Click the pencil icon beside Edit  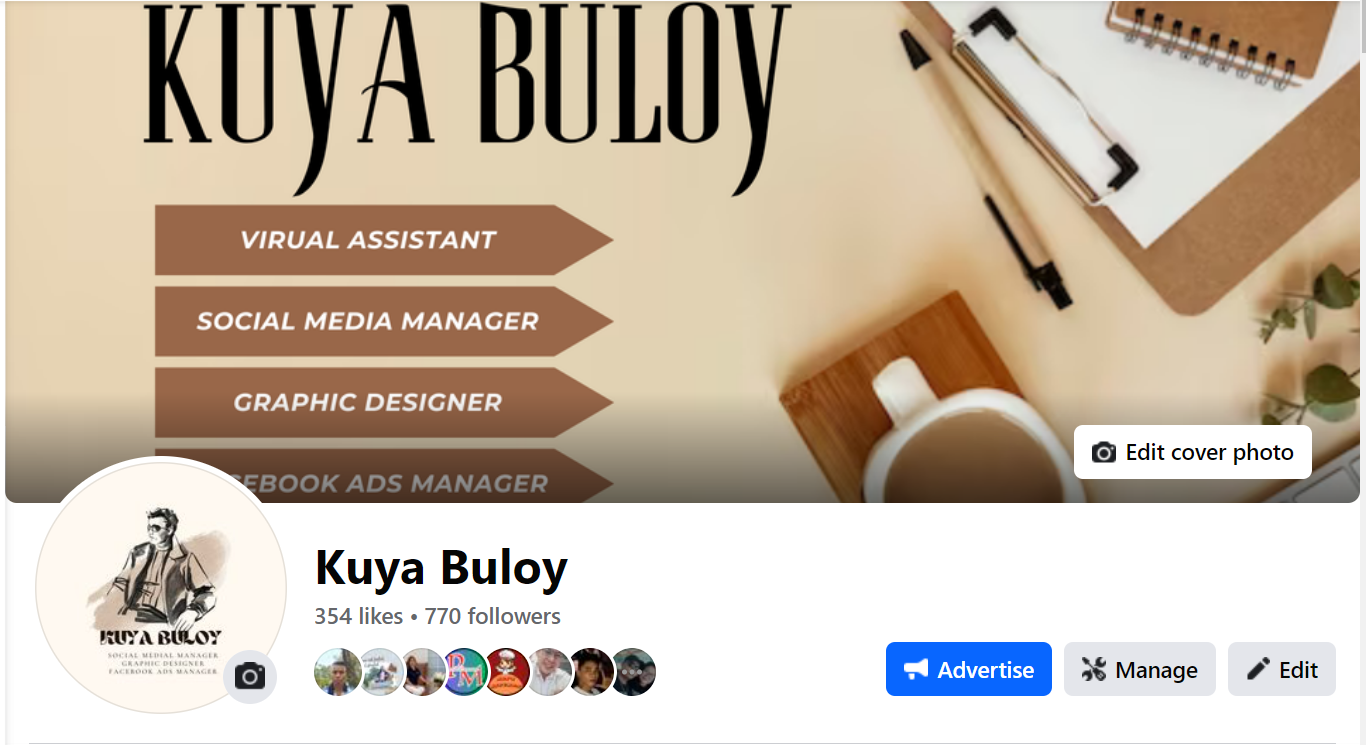point(1258,669)
